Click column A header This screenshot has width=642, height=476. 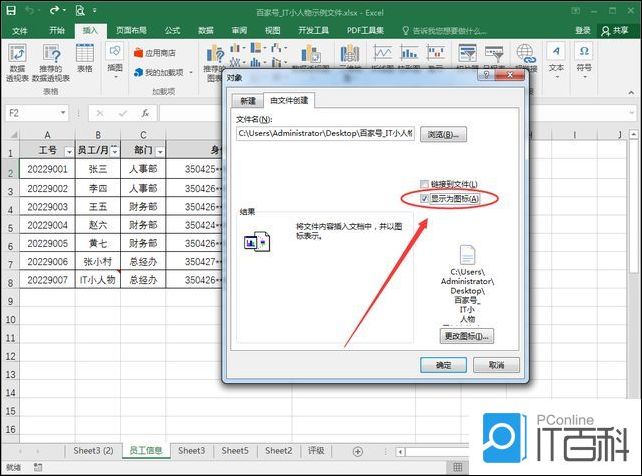47,135
